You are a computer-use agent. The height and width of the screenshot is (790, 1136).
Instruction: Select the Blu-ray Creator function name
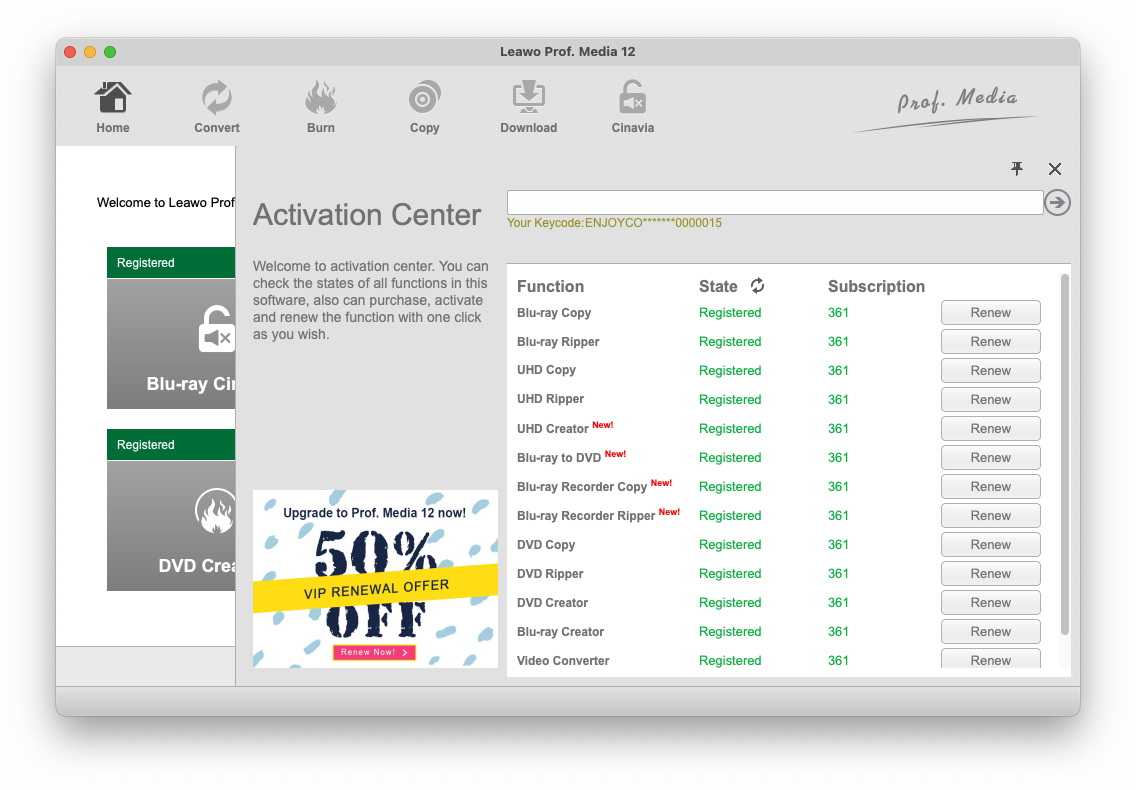click(560, 631)
